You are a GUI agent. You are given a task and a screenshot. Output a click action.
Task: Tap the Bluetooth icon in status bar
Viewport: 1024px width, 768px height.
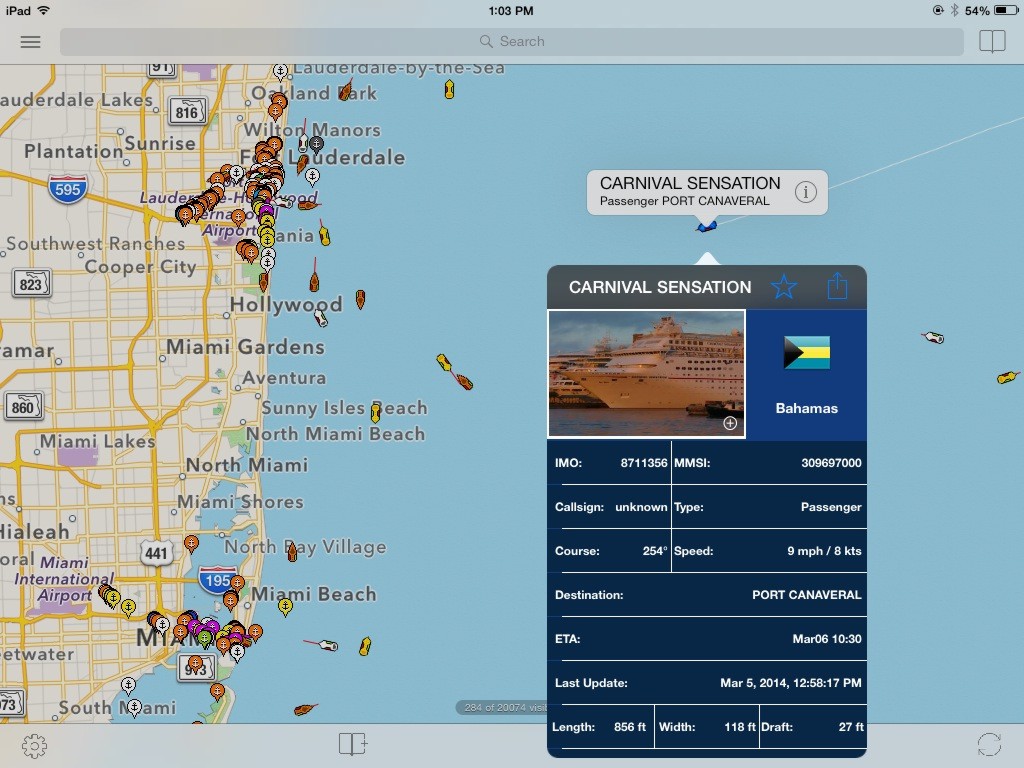tap(954, 10)
